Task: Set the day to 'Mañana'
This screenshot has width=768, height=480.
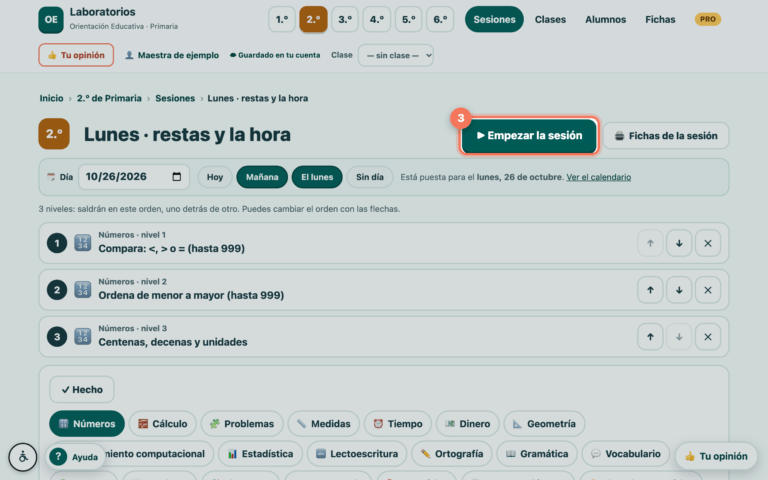Action: point(262,177)
